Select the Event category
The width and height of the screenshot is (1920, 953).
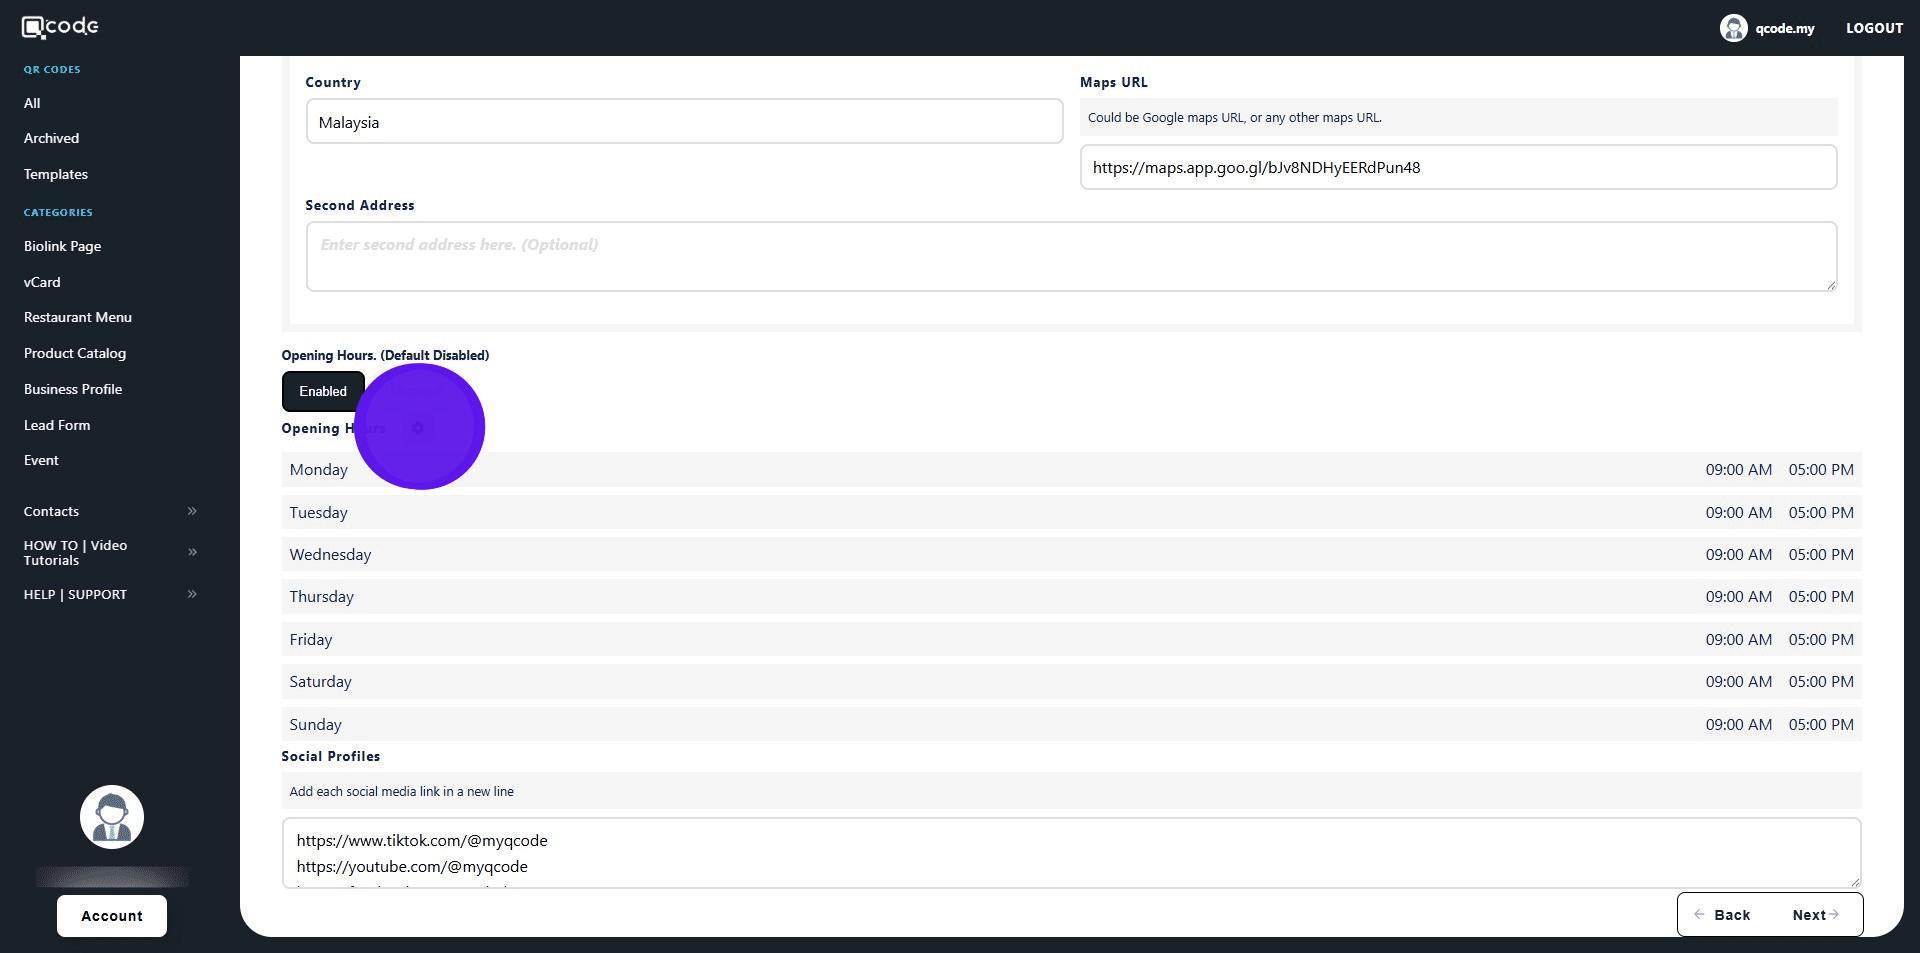tap(41, 460)
